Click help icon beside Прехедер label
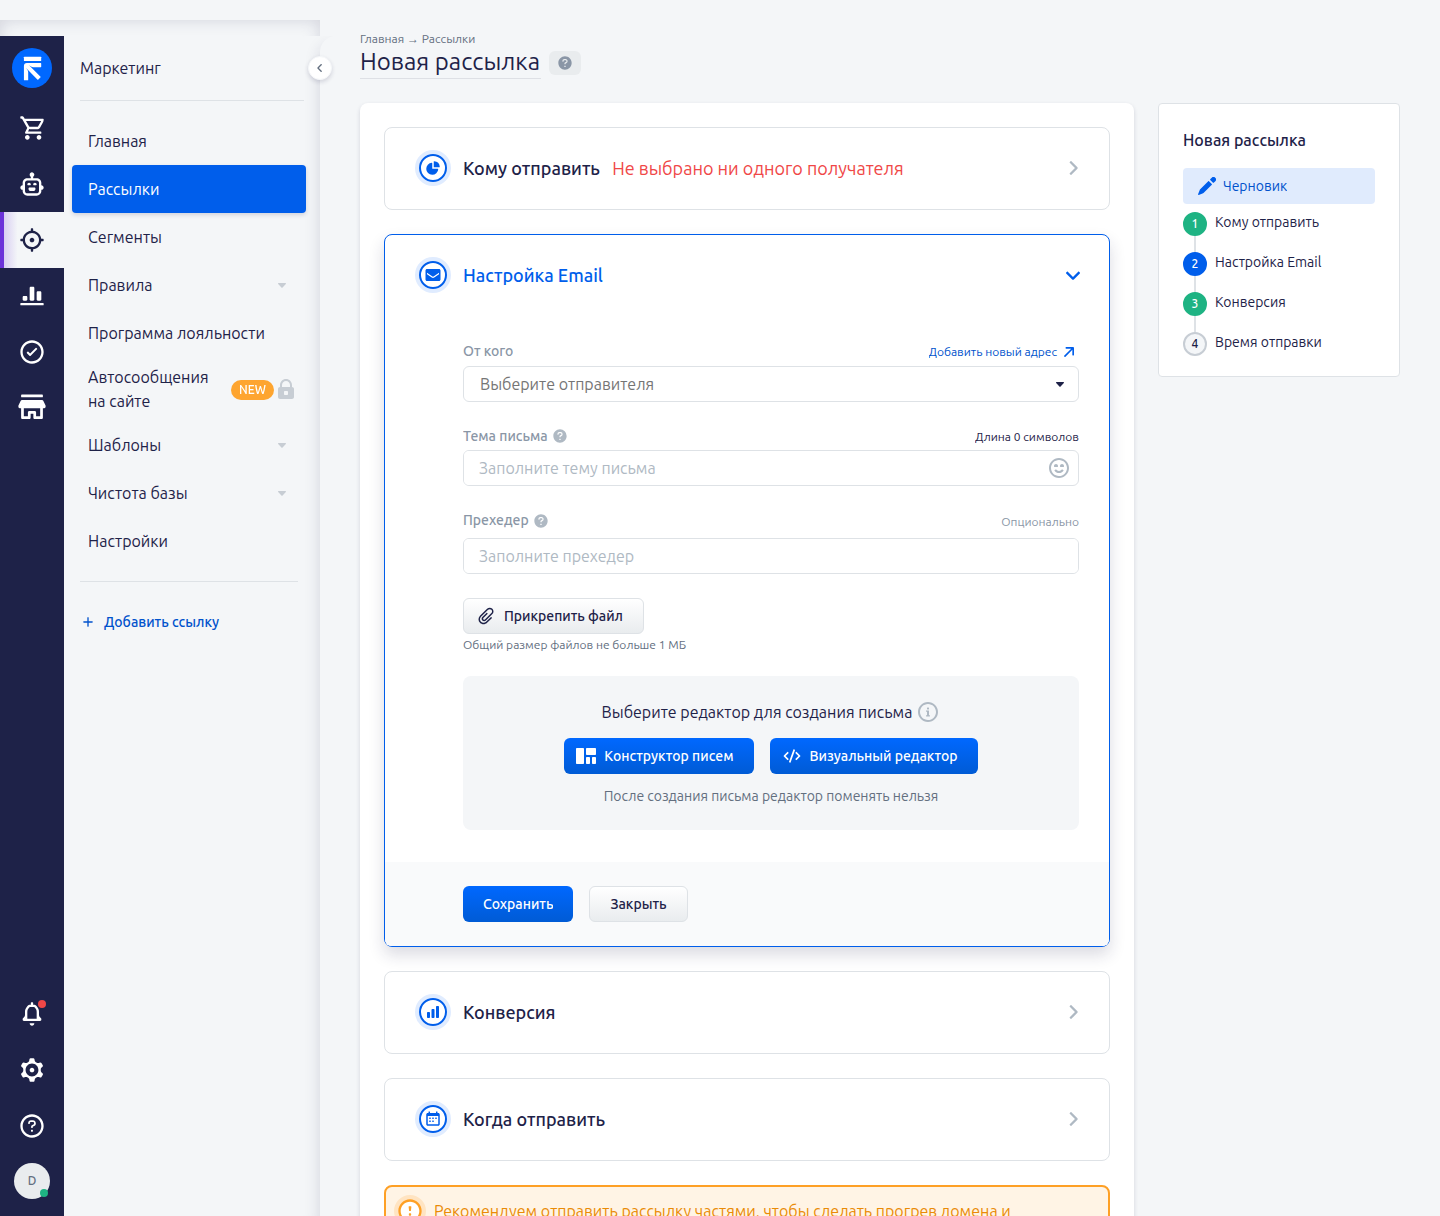1440x1216 pixels. pos(541,521)
